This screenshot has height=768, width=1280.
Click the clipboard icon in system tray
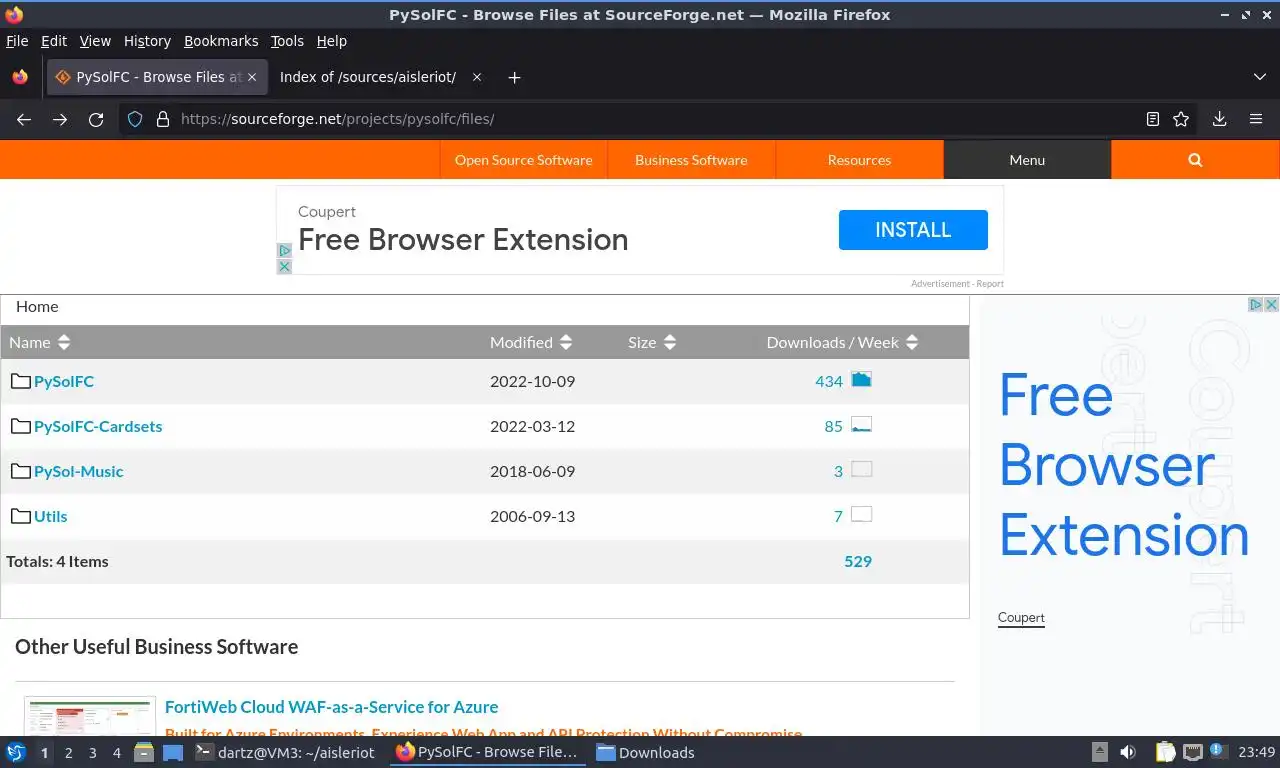(x=1165, y=752)
